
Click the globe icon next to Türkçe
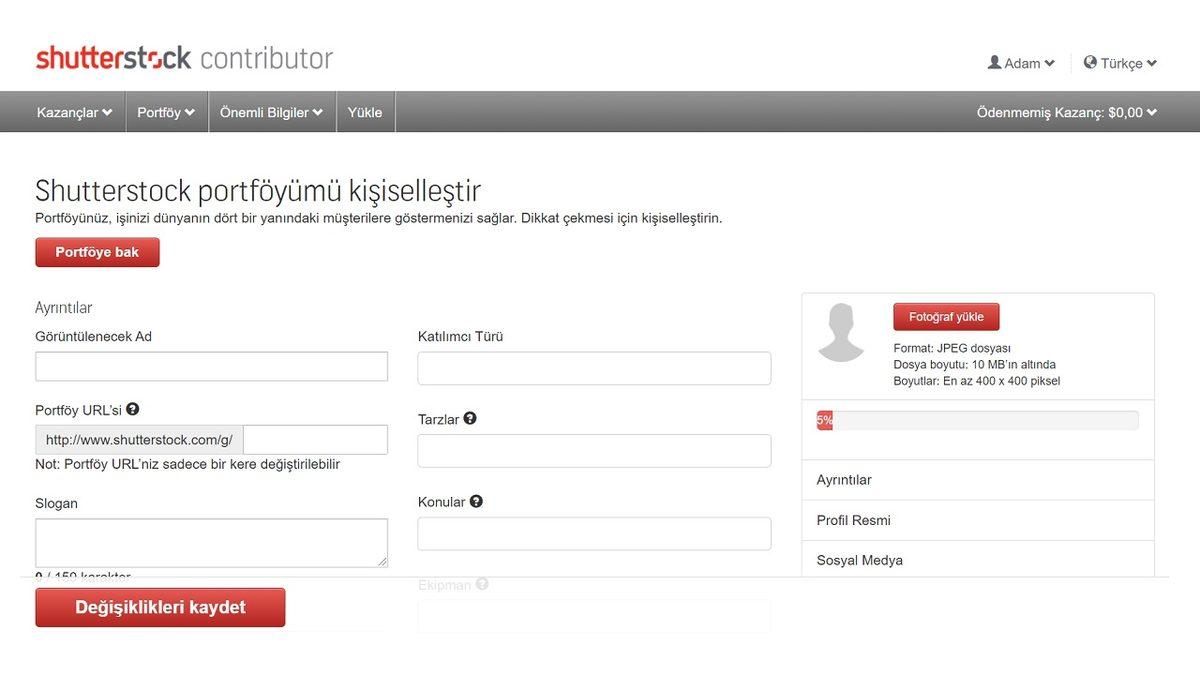(x=1089, y=62)
